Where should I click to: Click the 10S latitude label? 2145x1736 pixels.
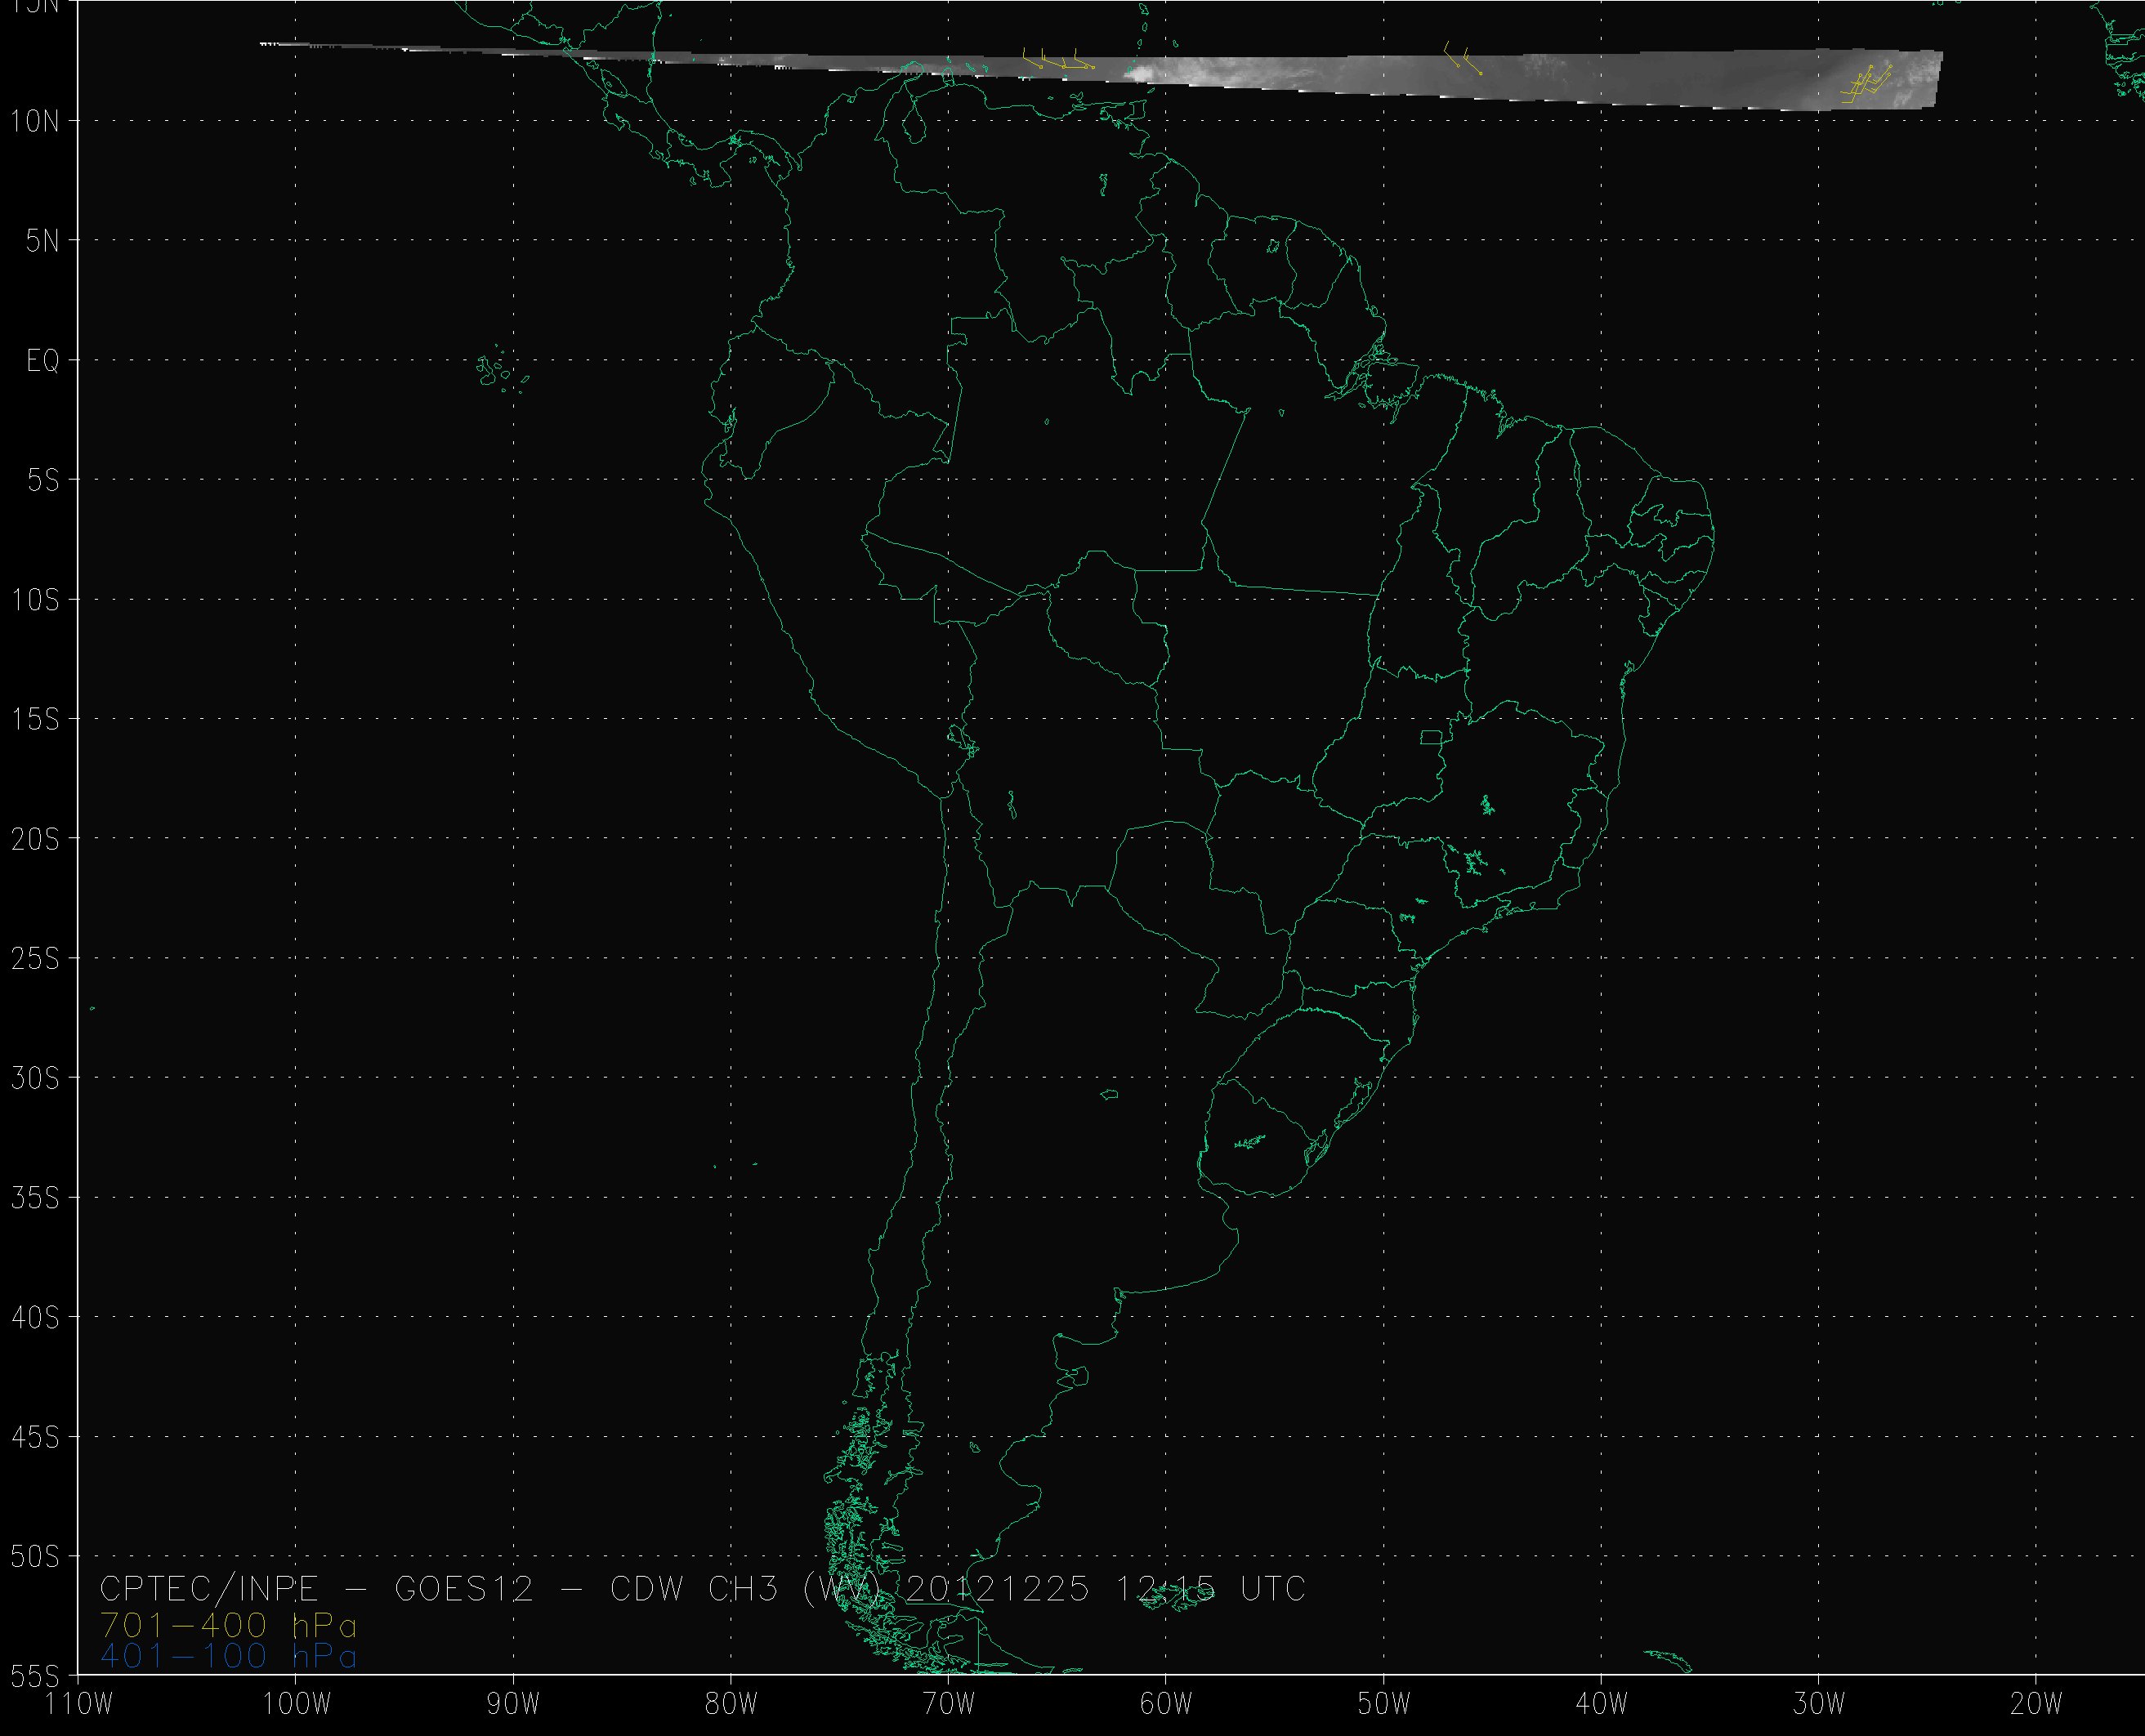(x=35, y=600)
